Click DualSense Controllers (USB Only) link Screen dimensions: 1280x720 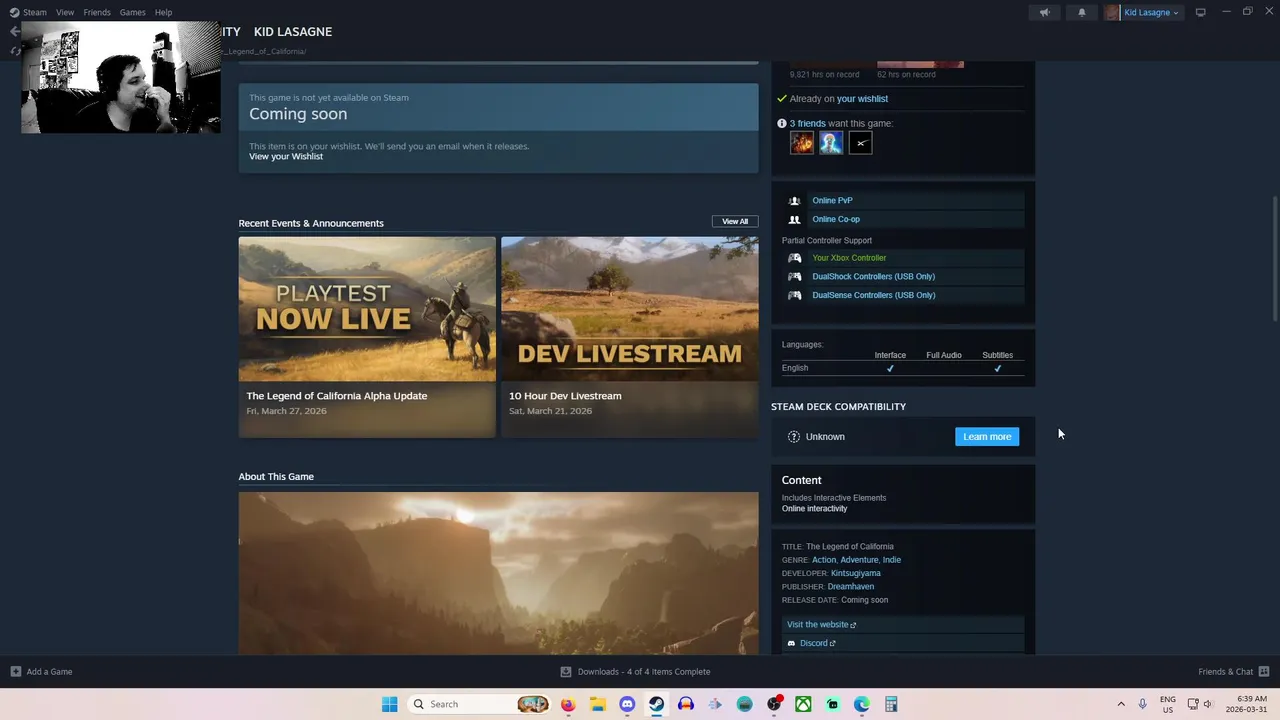874,295
